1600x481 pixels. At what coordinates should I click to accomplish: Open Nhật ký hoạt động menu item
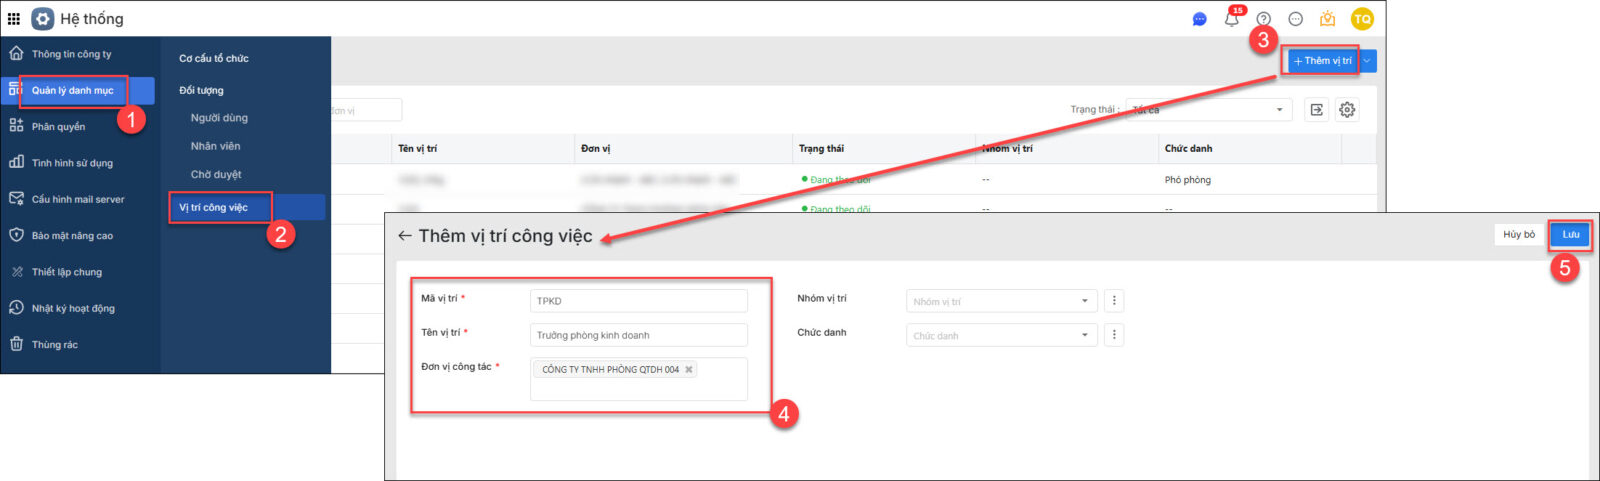[73, 308]
